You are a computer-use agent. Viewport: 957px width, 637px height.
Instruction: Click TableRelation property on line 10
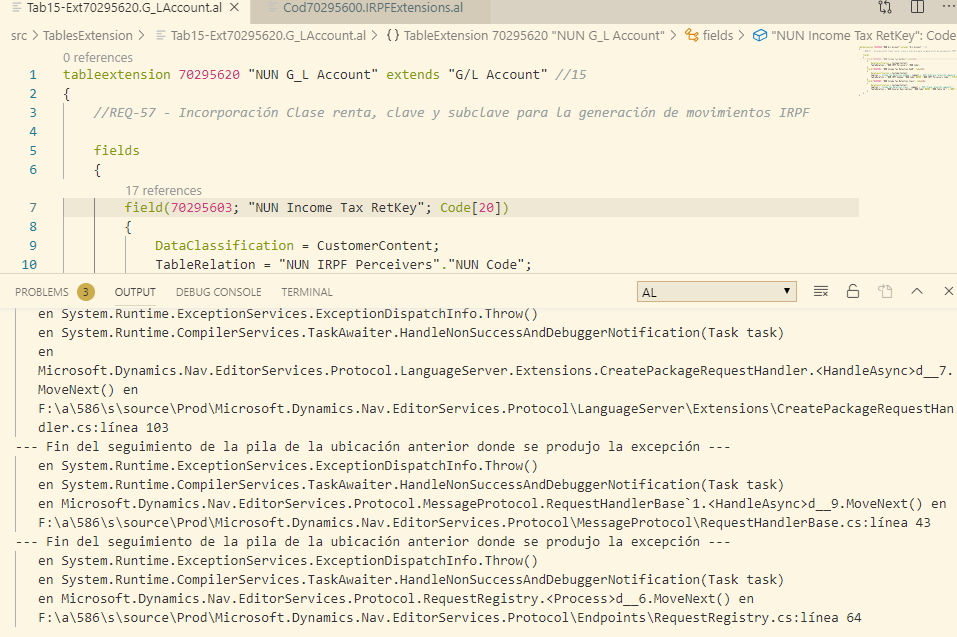click(205, 264)
